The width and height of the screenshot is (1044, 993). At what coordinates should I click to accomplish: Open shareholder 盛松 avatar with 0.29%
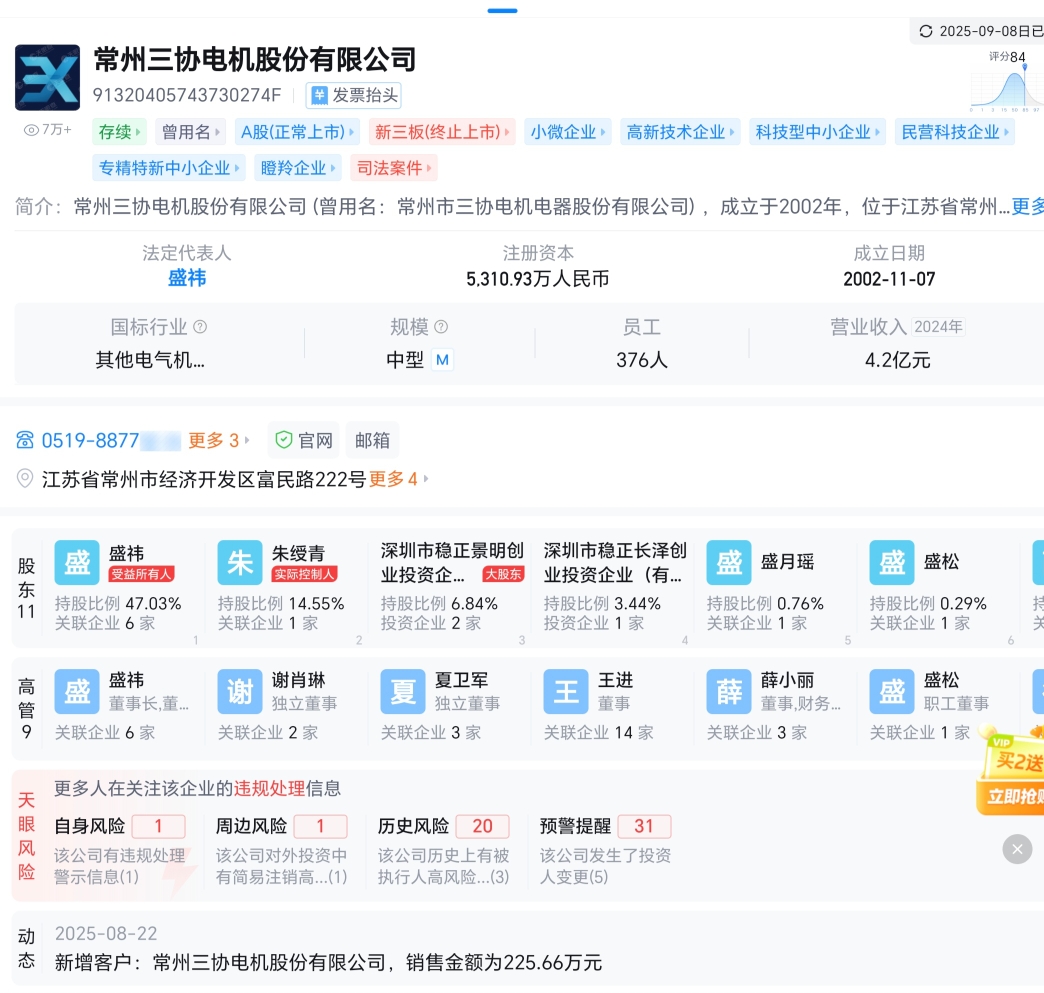[x=892, y=563]
